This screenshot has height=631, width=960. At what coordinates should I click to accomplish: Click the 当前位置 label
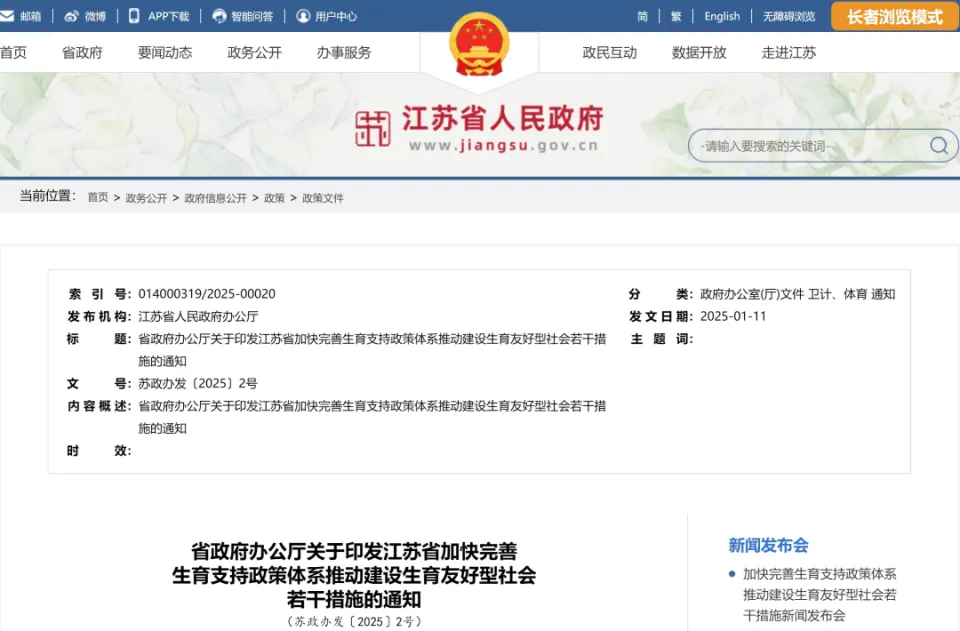pos(48,196)
